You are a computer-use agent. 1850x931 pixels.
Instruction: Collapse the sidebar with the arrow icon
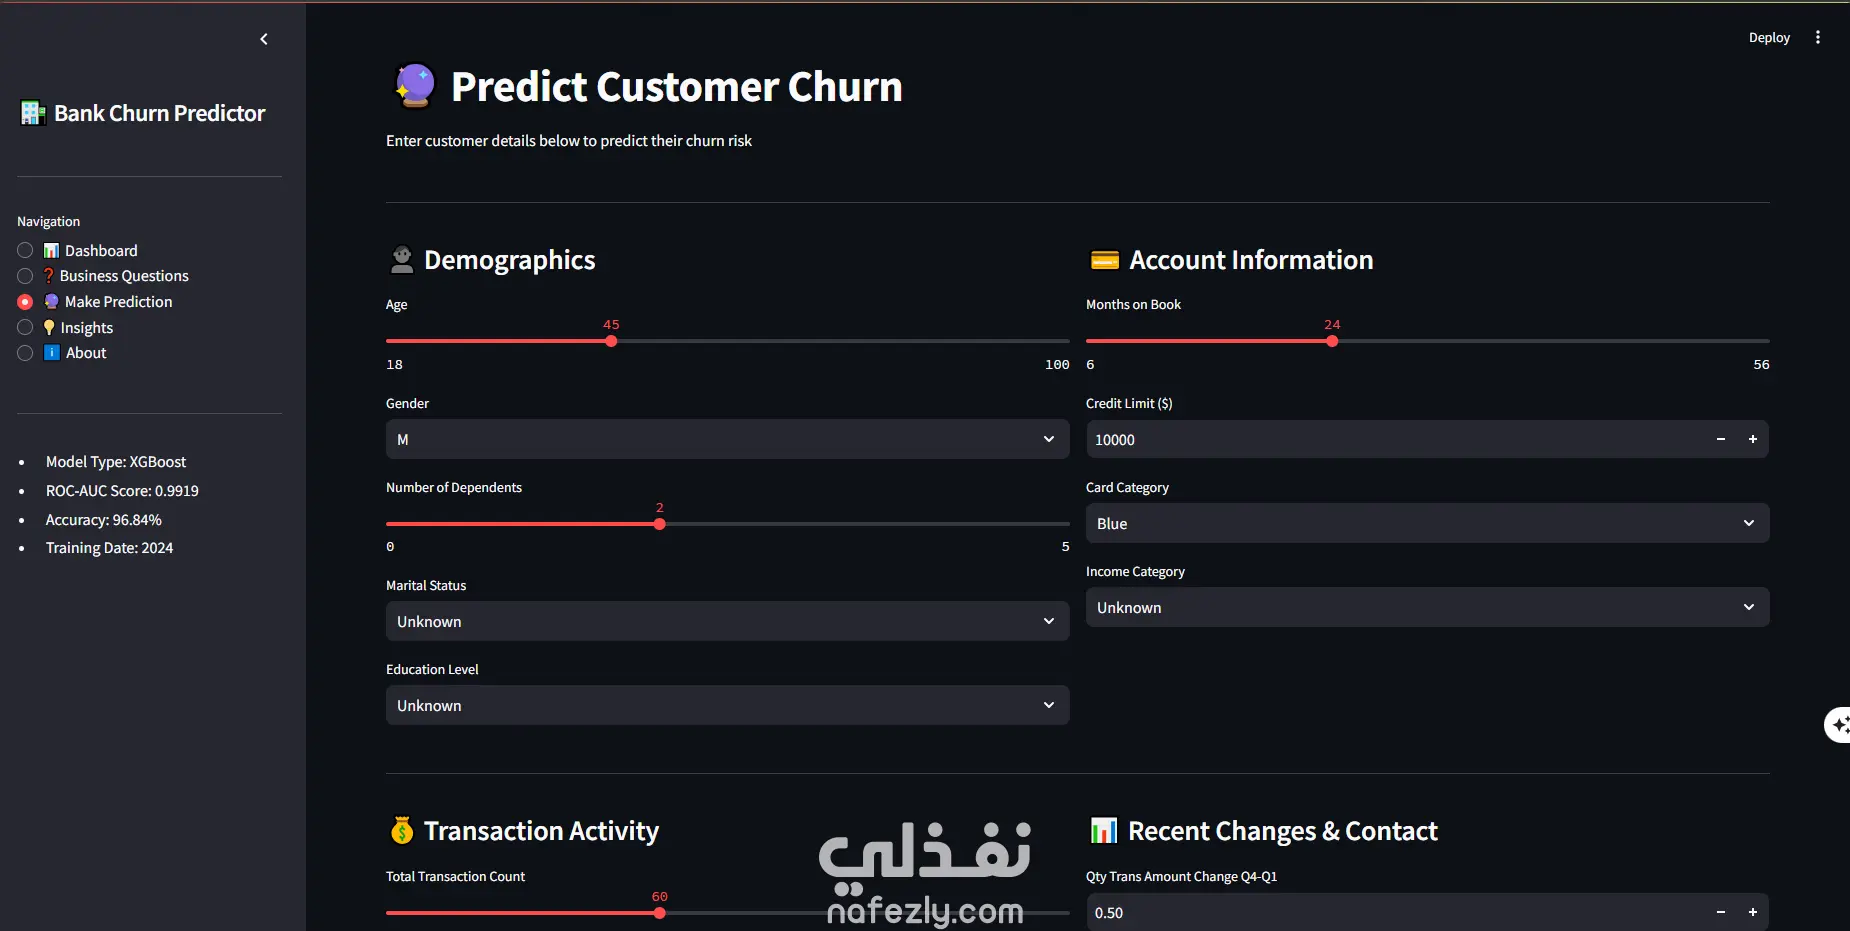tap(264, 39)
